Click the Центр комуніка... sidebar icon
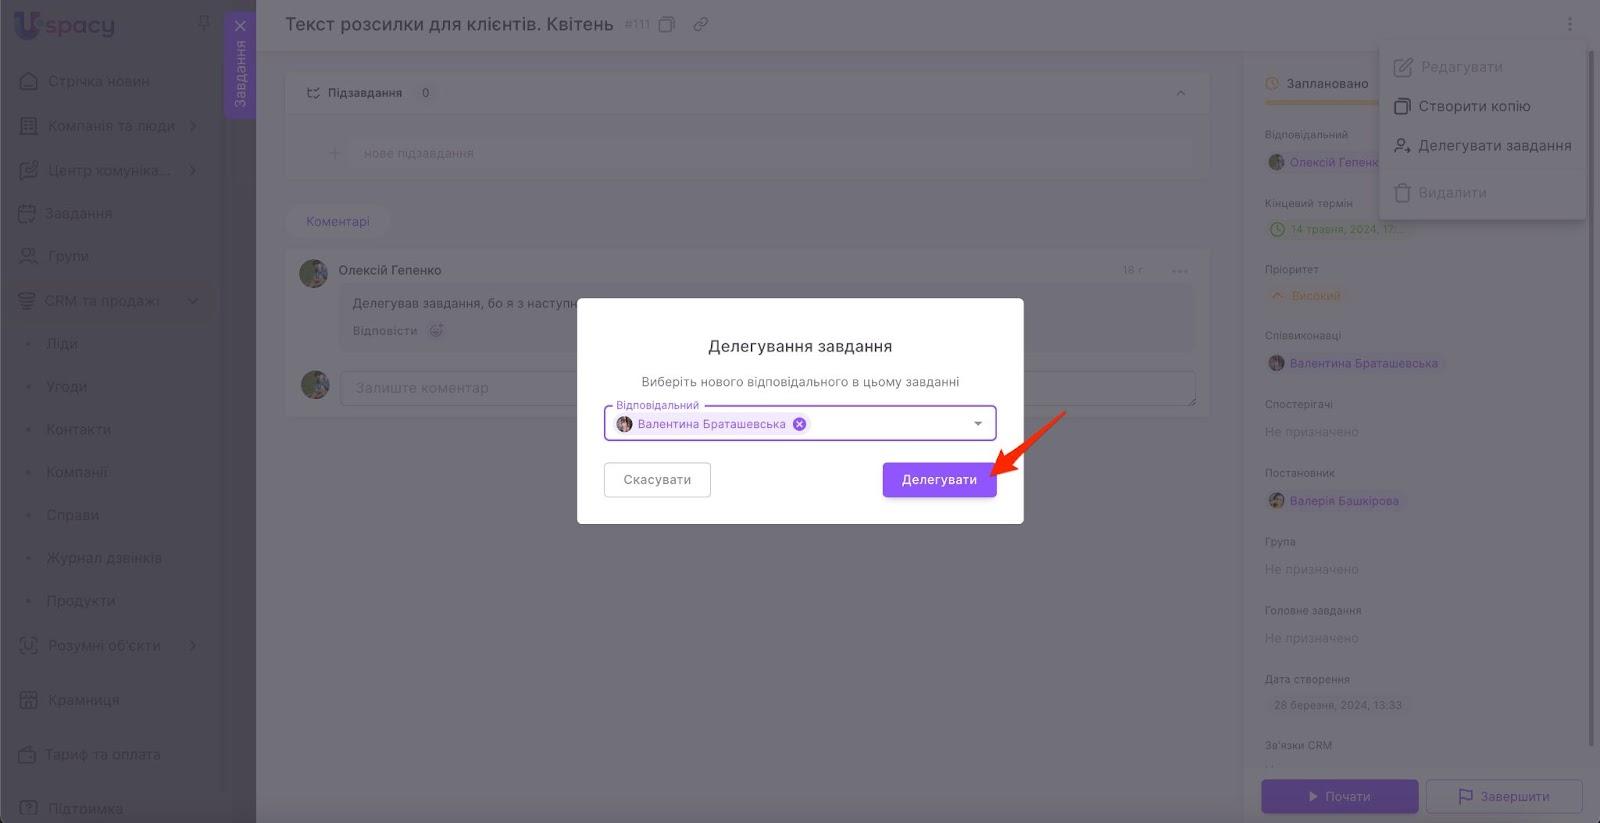This screenshot has height=823, width=1600. click(x=29, y=170)
